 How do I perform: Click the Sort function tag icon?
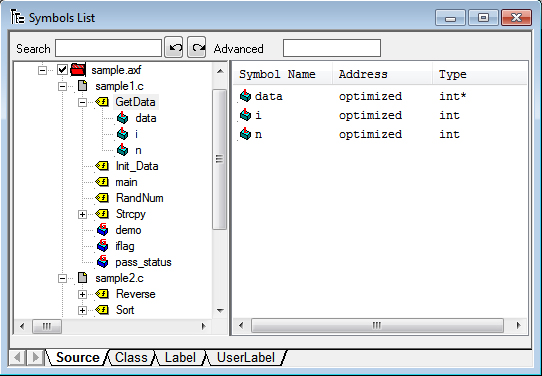pos(102,310)
